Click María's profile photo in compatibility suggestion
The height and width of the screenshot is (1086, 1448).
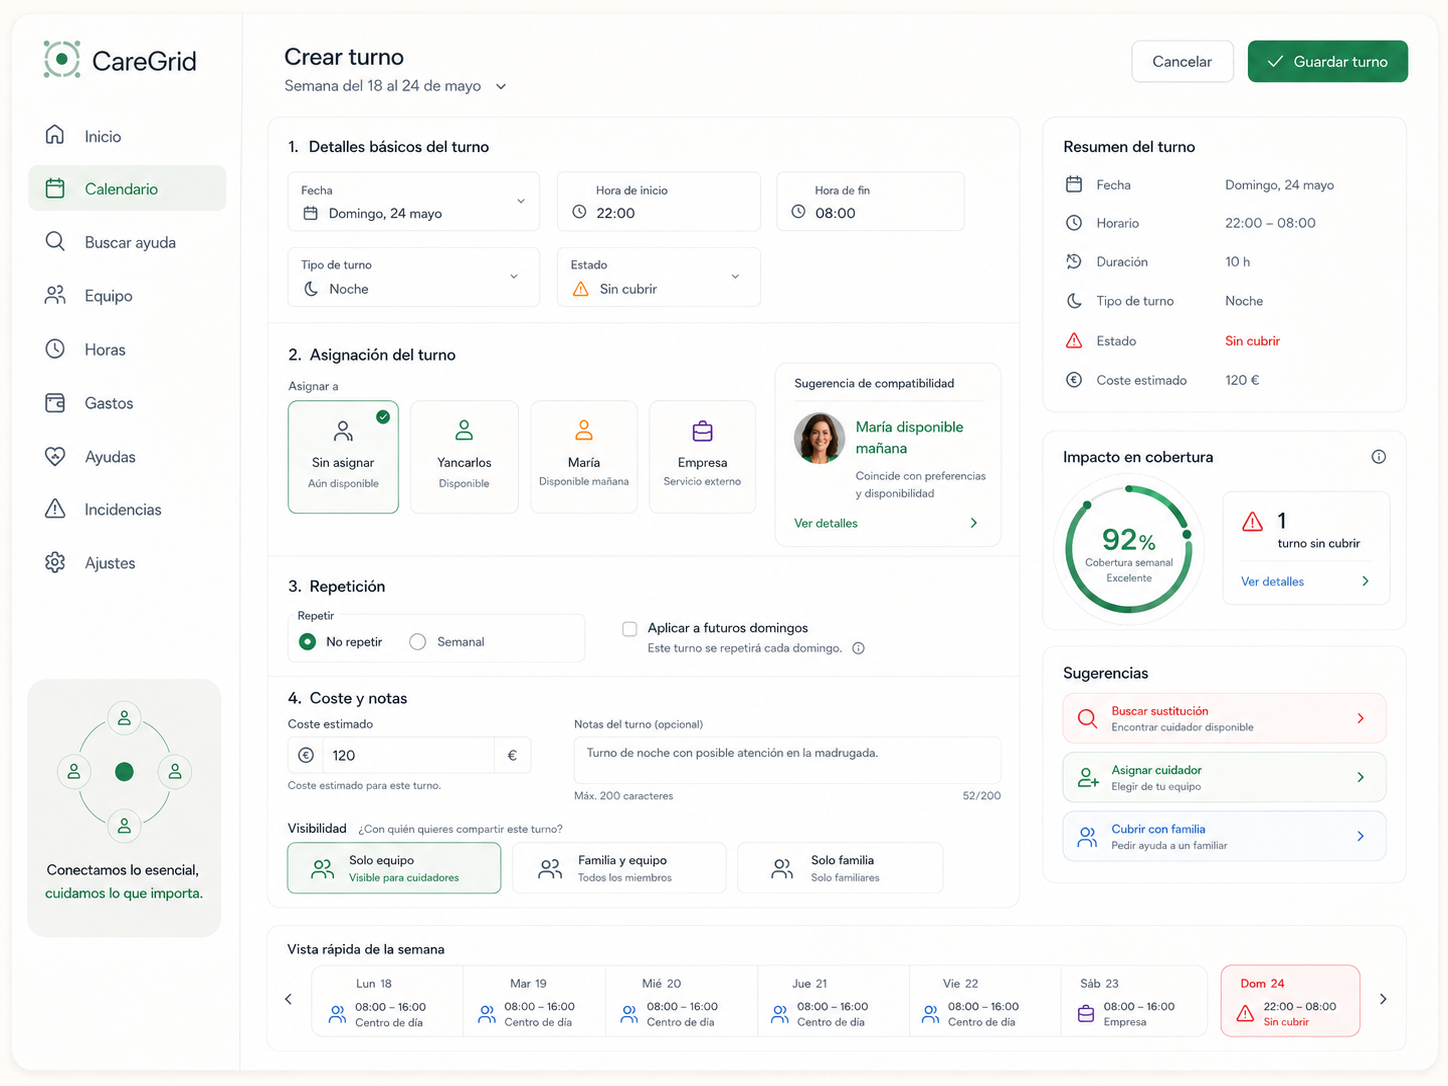tap(819, 438)
